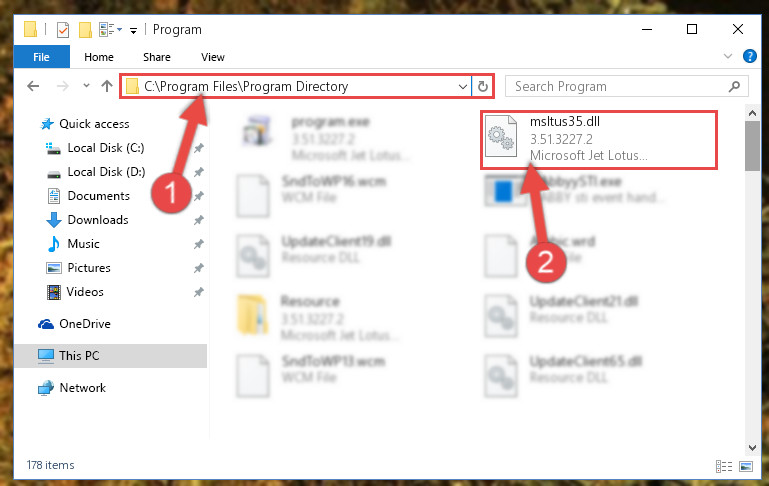769x486 pixels.
Task: Go up one folder level
Action: [x=106, y=86]
